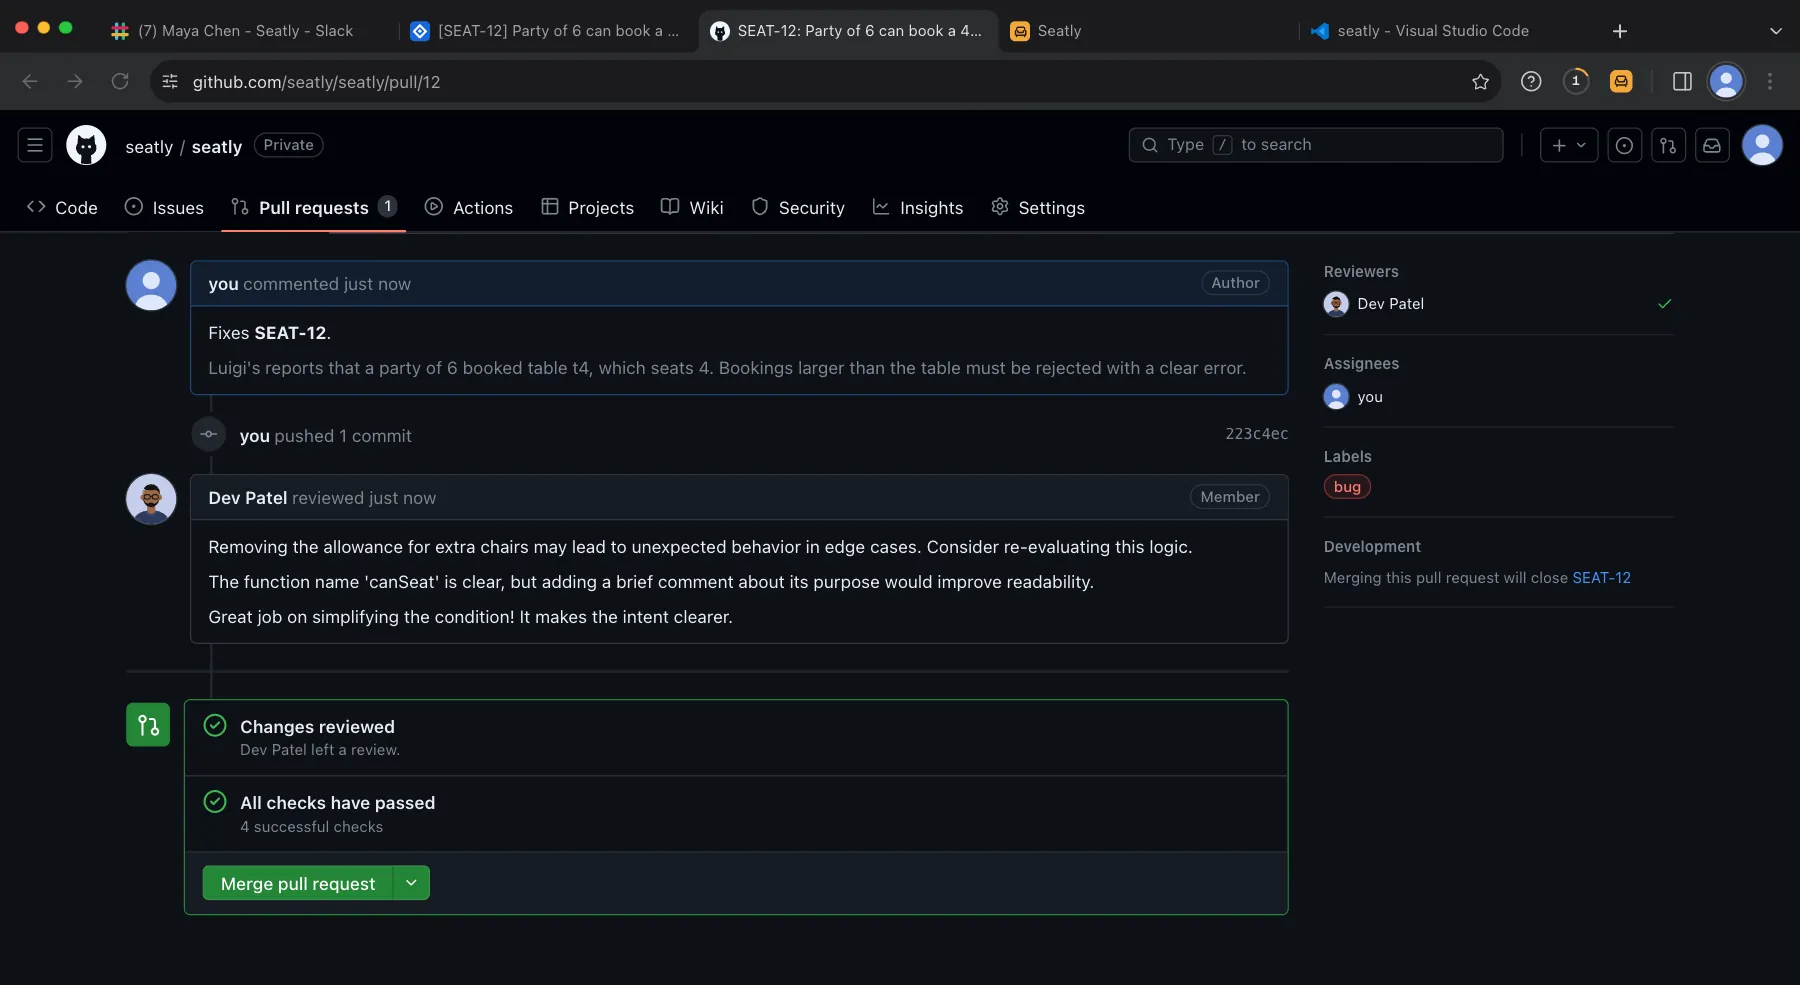The width and height of the screenshot is (1800, 985).
Task: Go forward using the browser forward arrow
Action: [x=75, y=82]
